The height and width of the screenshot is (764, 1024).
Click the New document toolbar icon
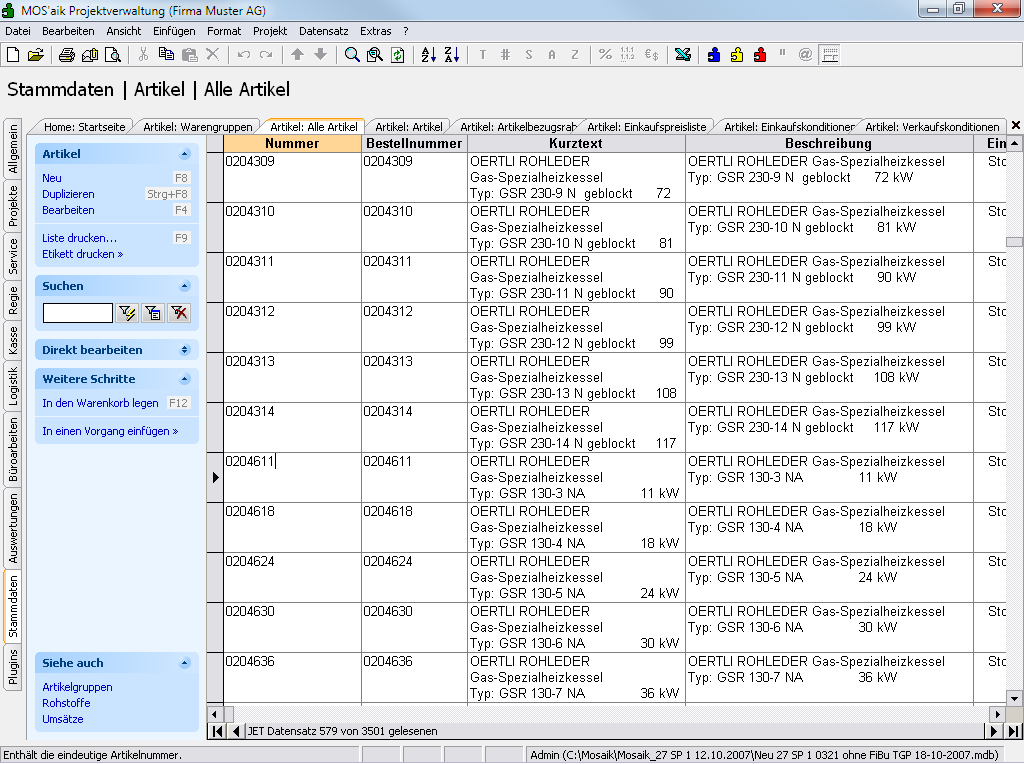(13, 55)
